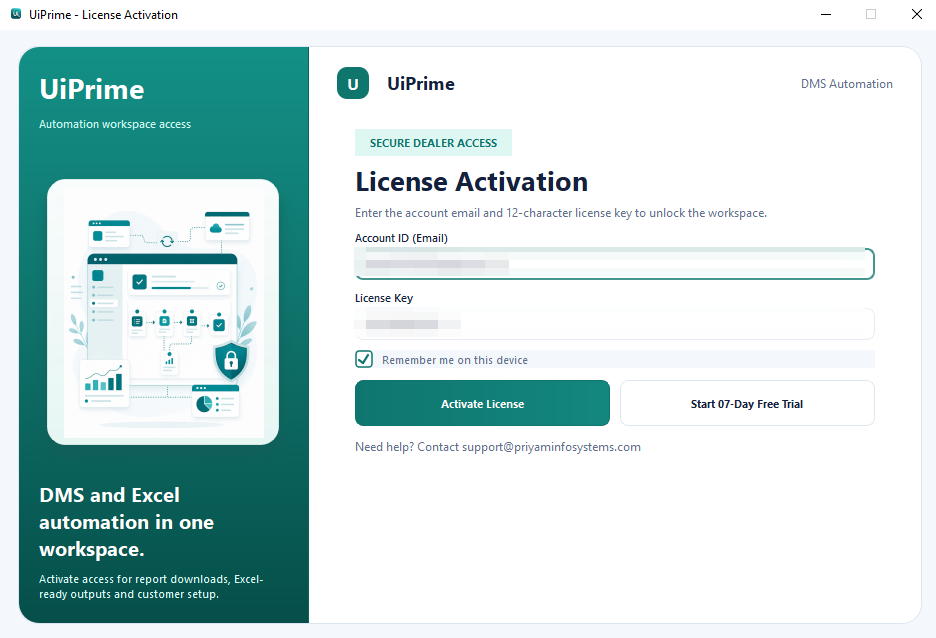Click the support@priyaminfosystems.com contact text
Screen dimensions: 936x638
point(551,447)
